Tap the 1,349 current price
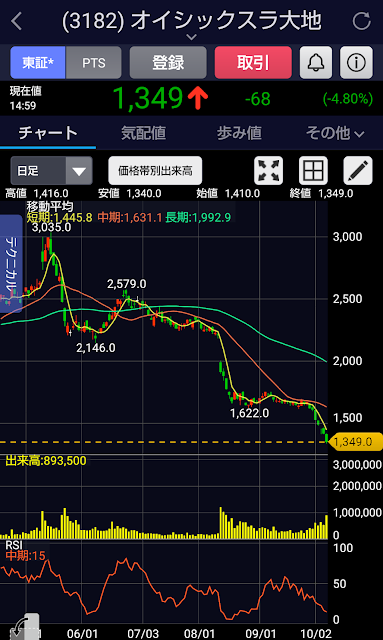Viewport: 383px width, 640px height. (x=148, y=99)
